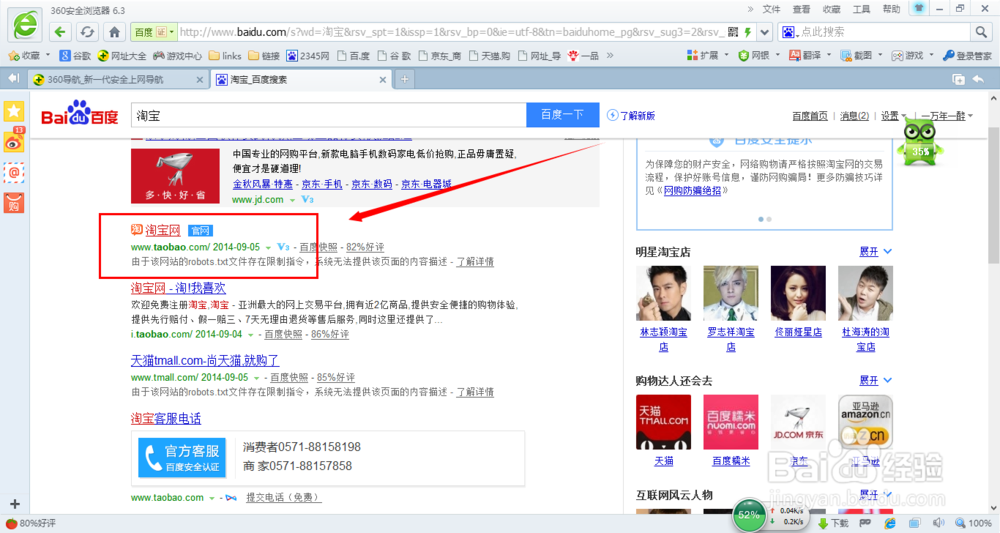Viewport: 1000px width, 533px height.
Task: Open the 淘宝网 官网 result link
Action: (163, 230)
